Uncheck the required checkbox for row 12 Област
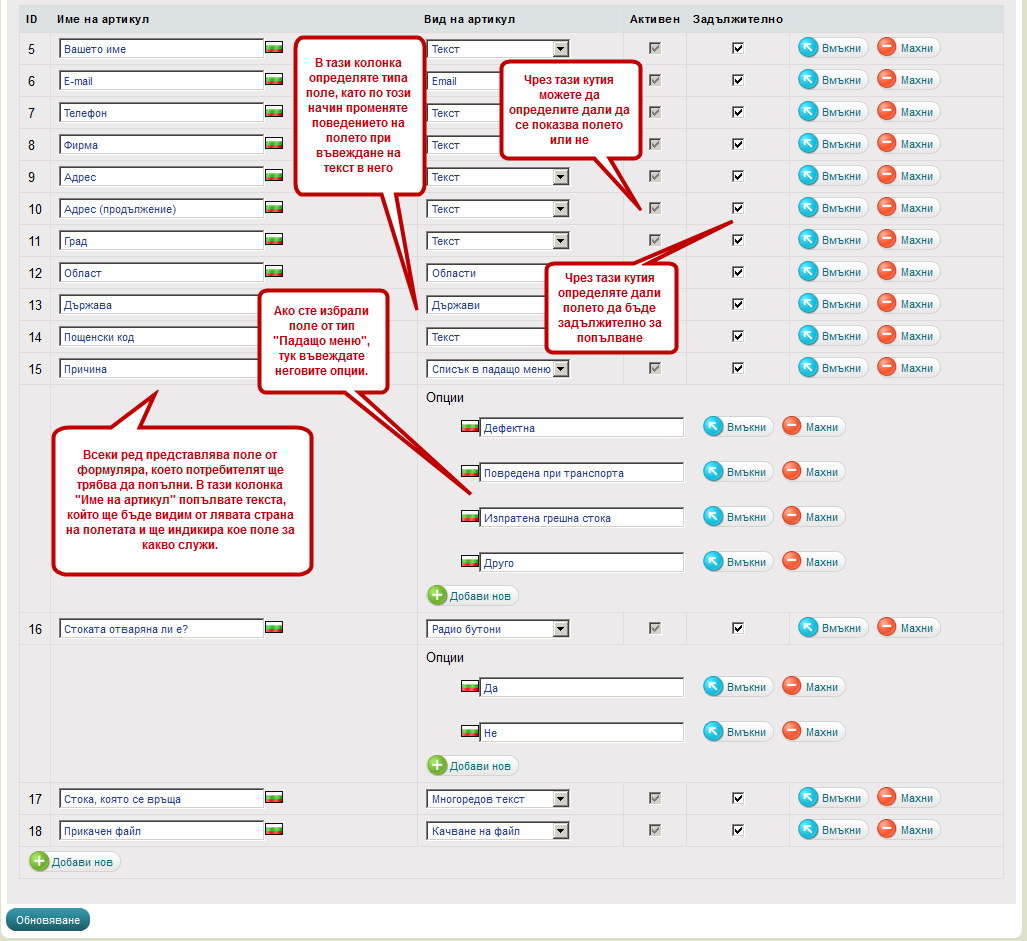The height and width of the screenshot is (941, 1027). coord(738,272)
